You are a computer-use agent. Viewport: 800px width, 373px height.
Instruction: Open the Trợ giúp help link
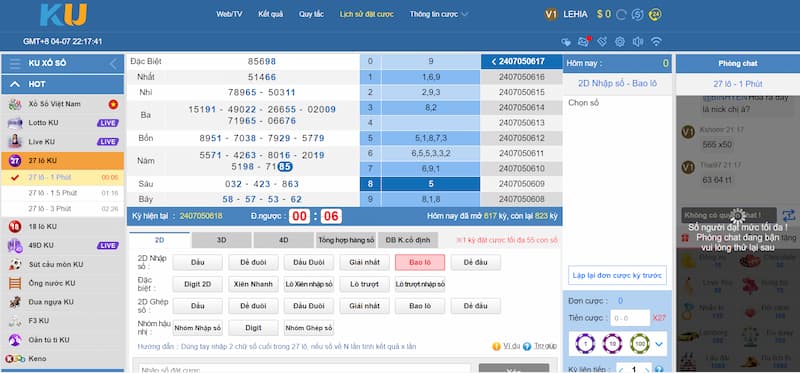[540, 346]
